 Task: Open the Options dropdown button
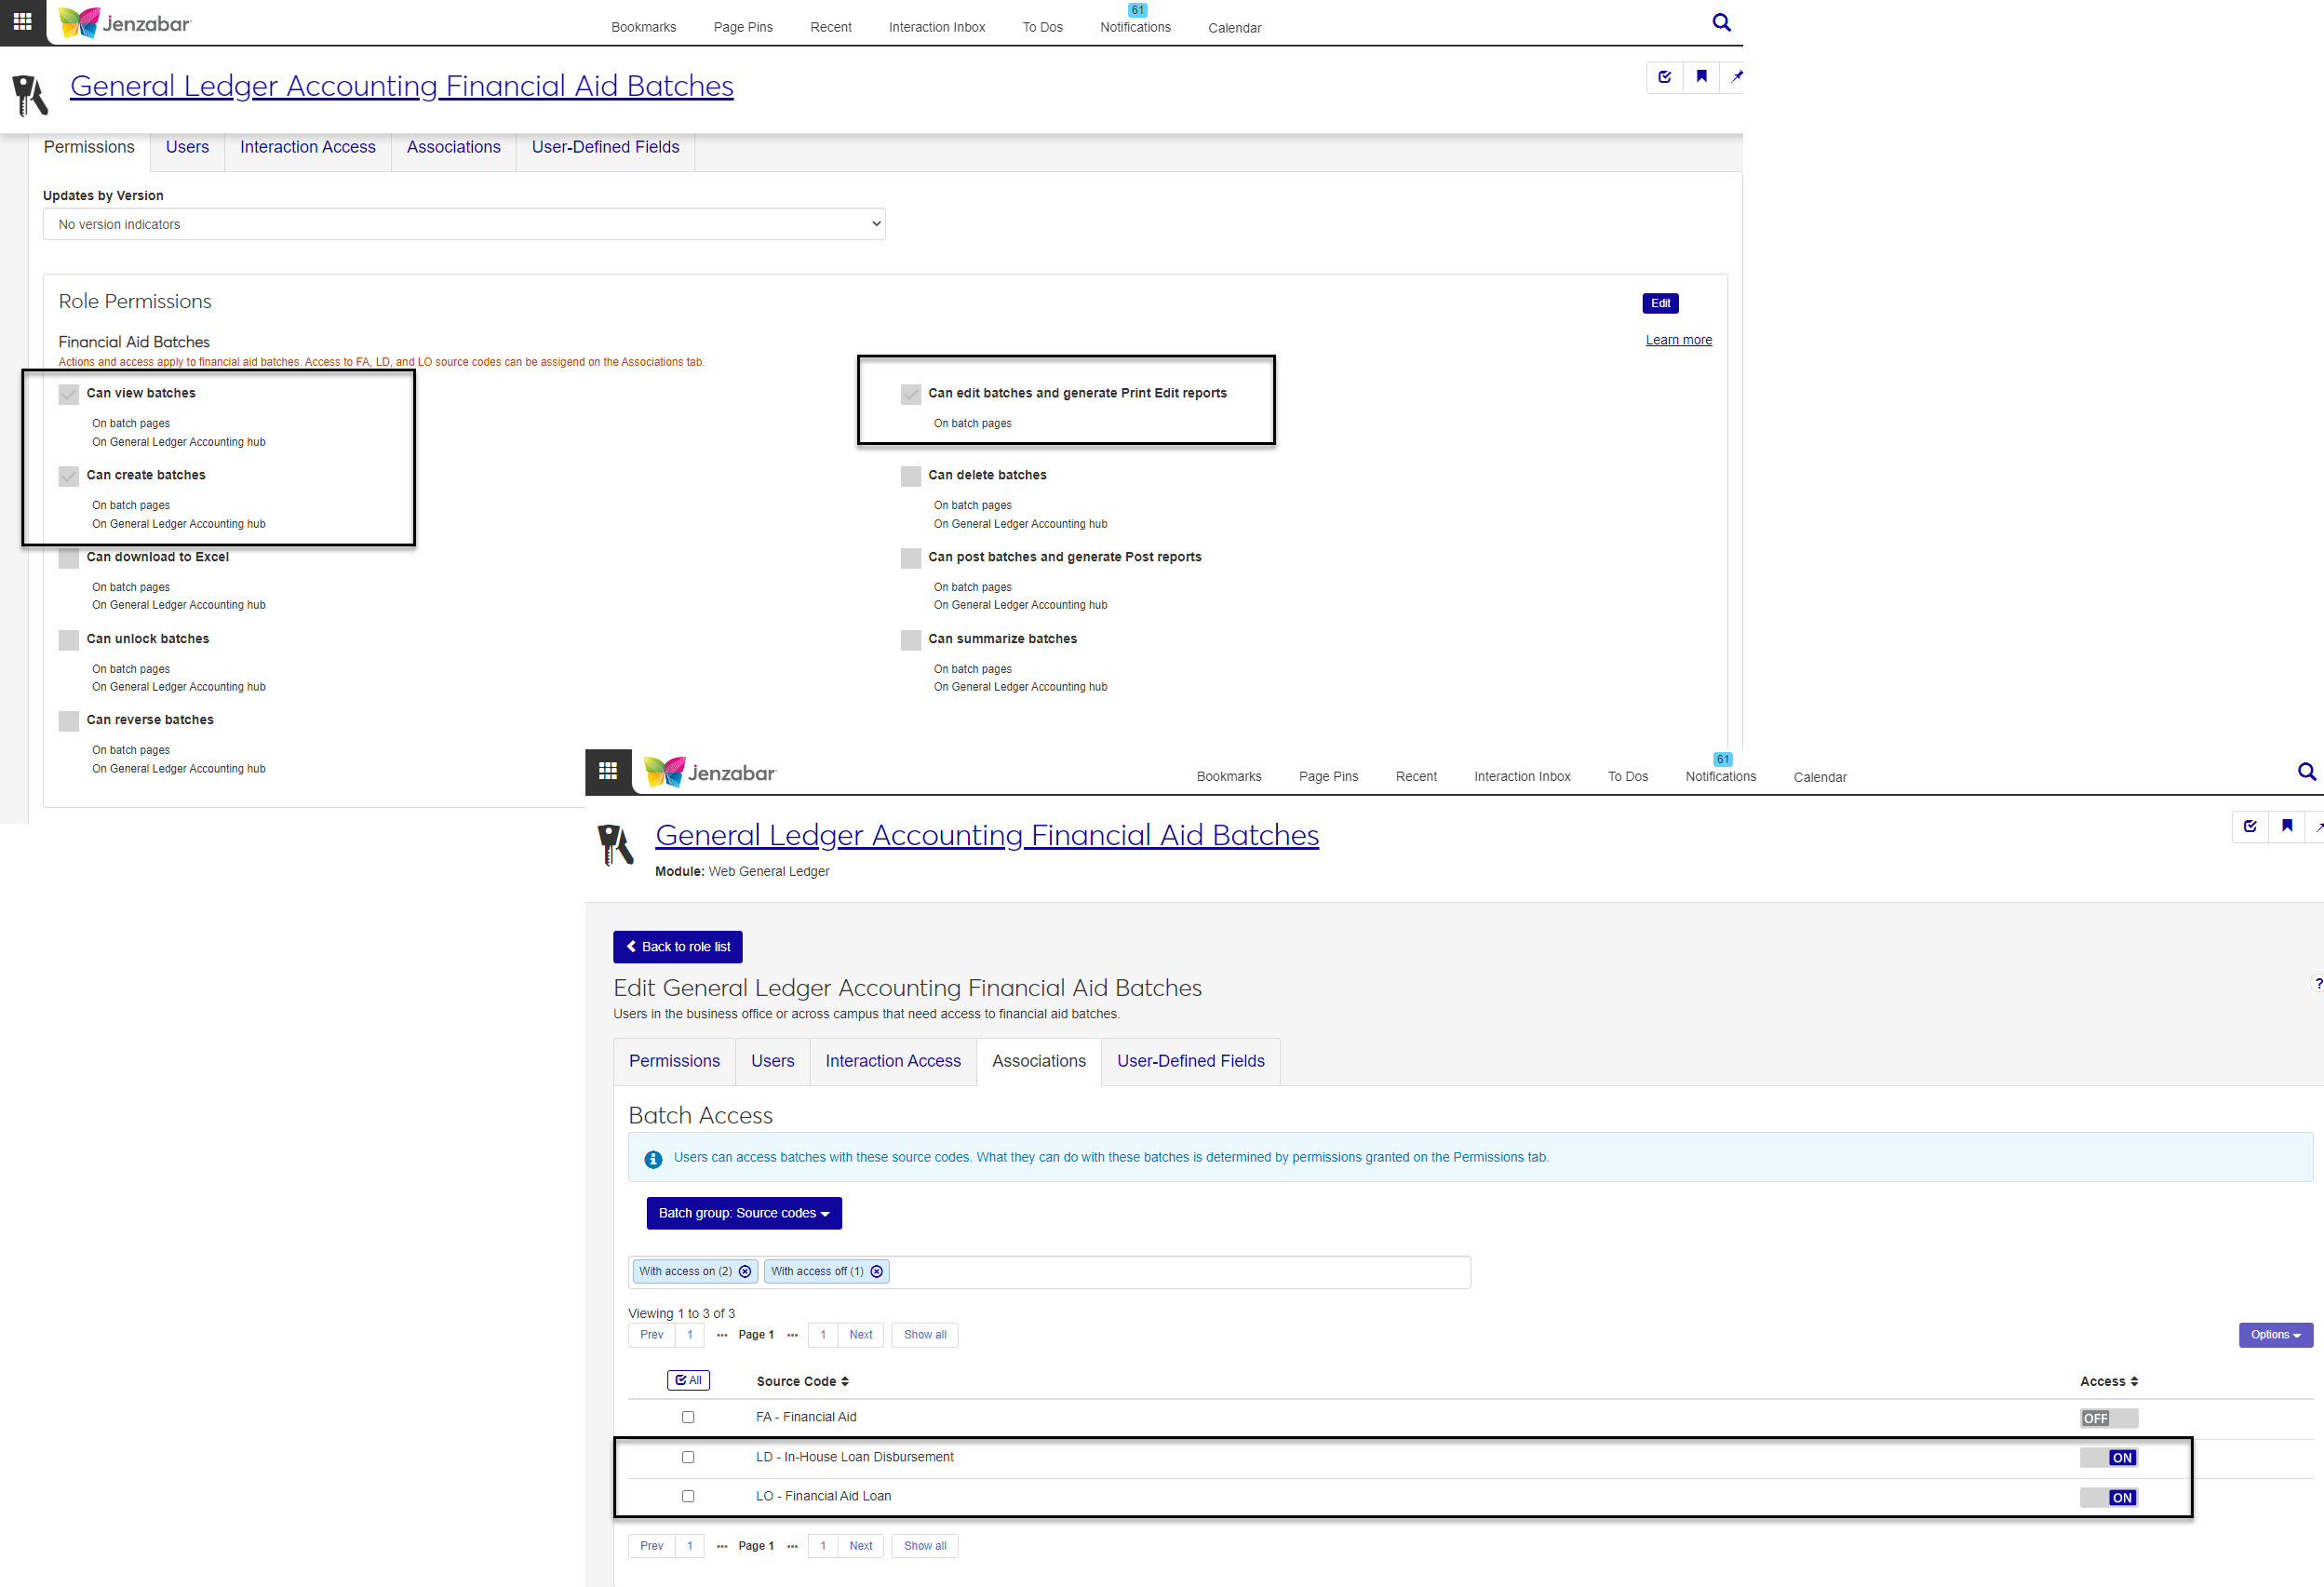pyautogui.click(x=2275, y=1335)
